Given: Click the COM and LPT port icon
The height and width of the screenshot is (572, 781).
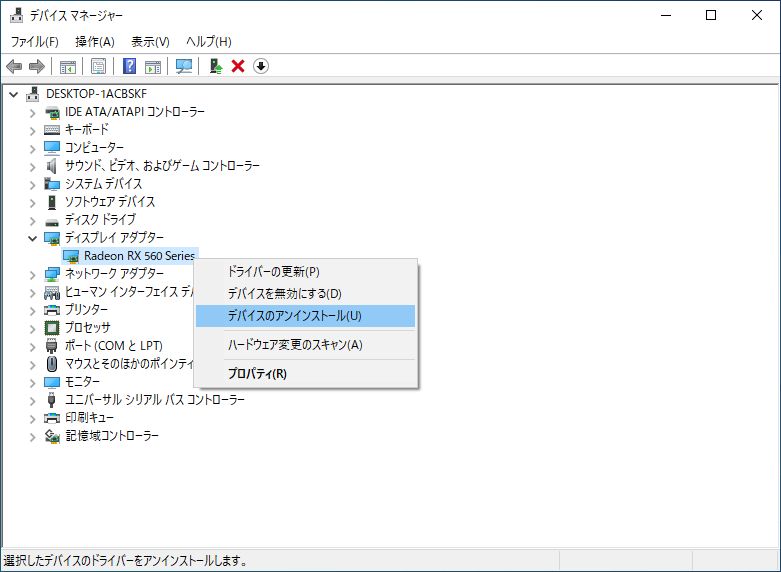Looking at the screenshot, I should (52, 346).
